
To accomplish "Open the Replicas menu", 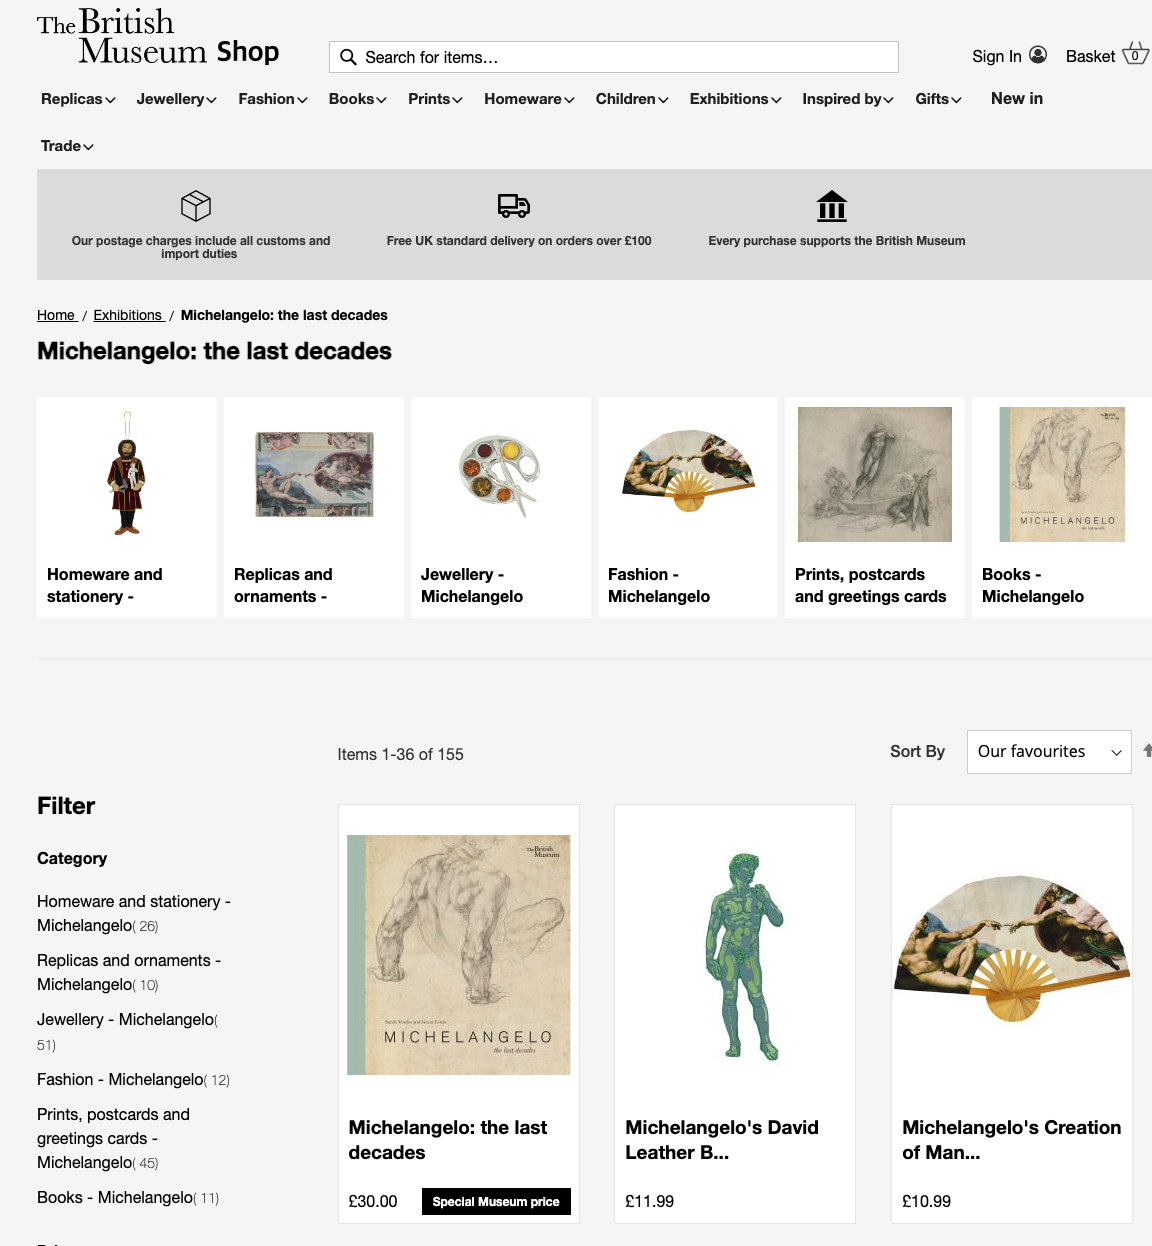I will point(78,99).
